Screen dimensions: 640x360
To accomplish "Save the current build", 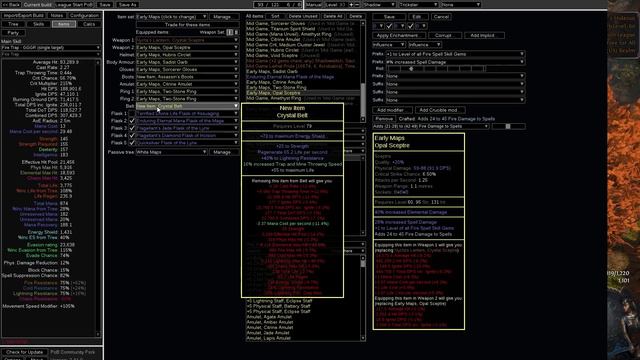I will [x=105, y=4].
